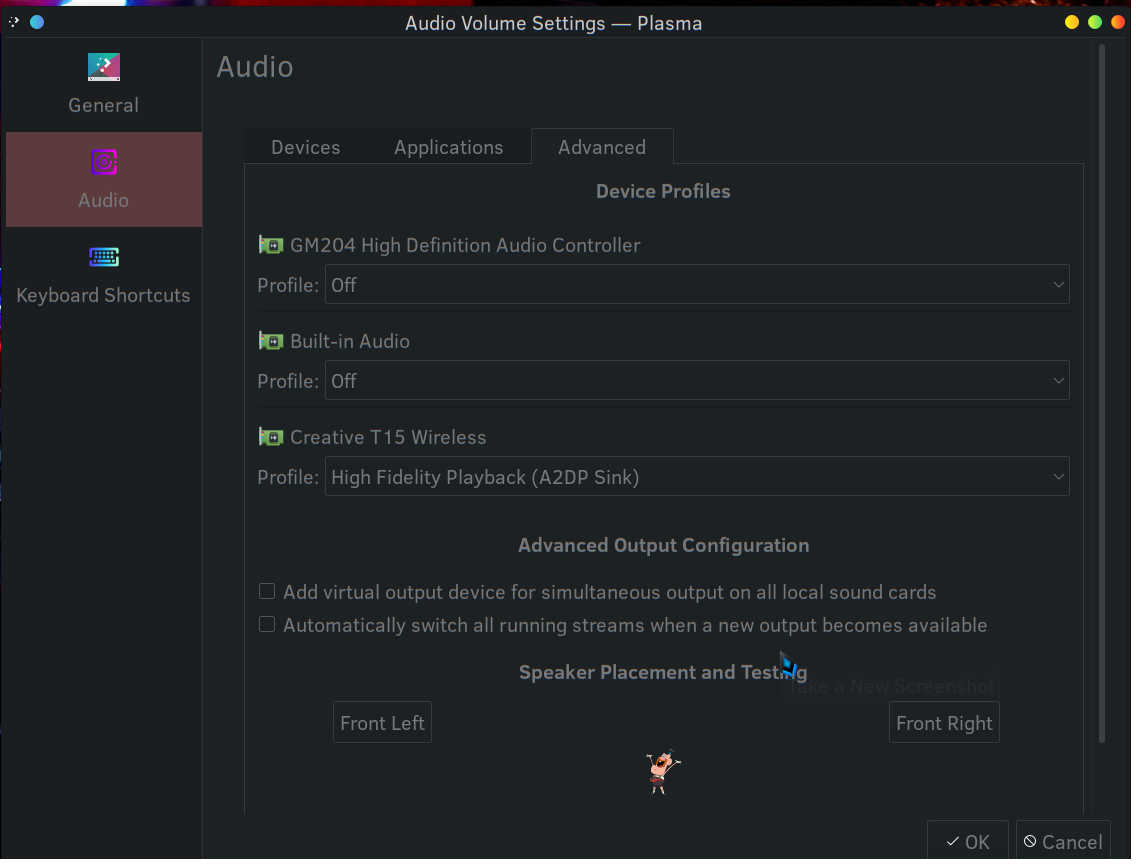
Task: Open the General settings icon in sidebar
Action: click(x=104, y=68)
